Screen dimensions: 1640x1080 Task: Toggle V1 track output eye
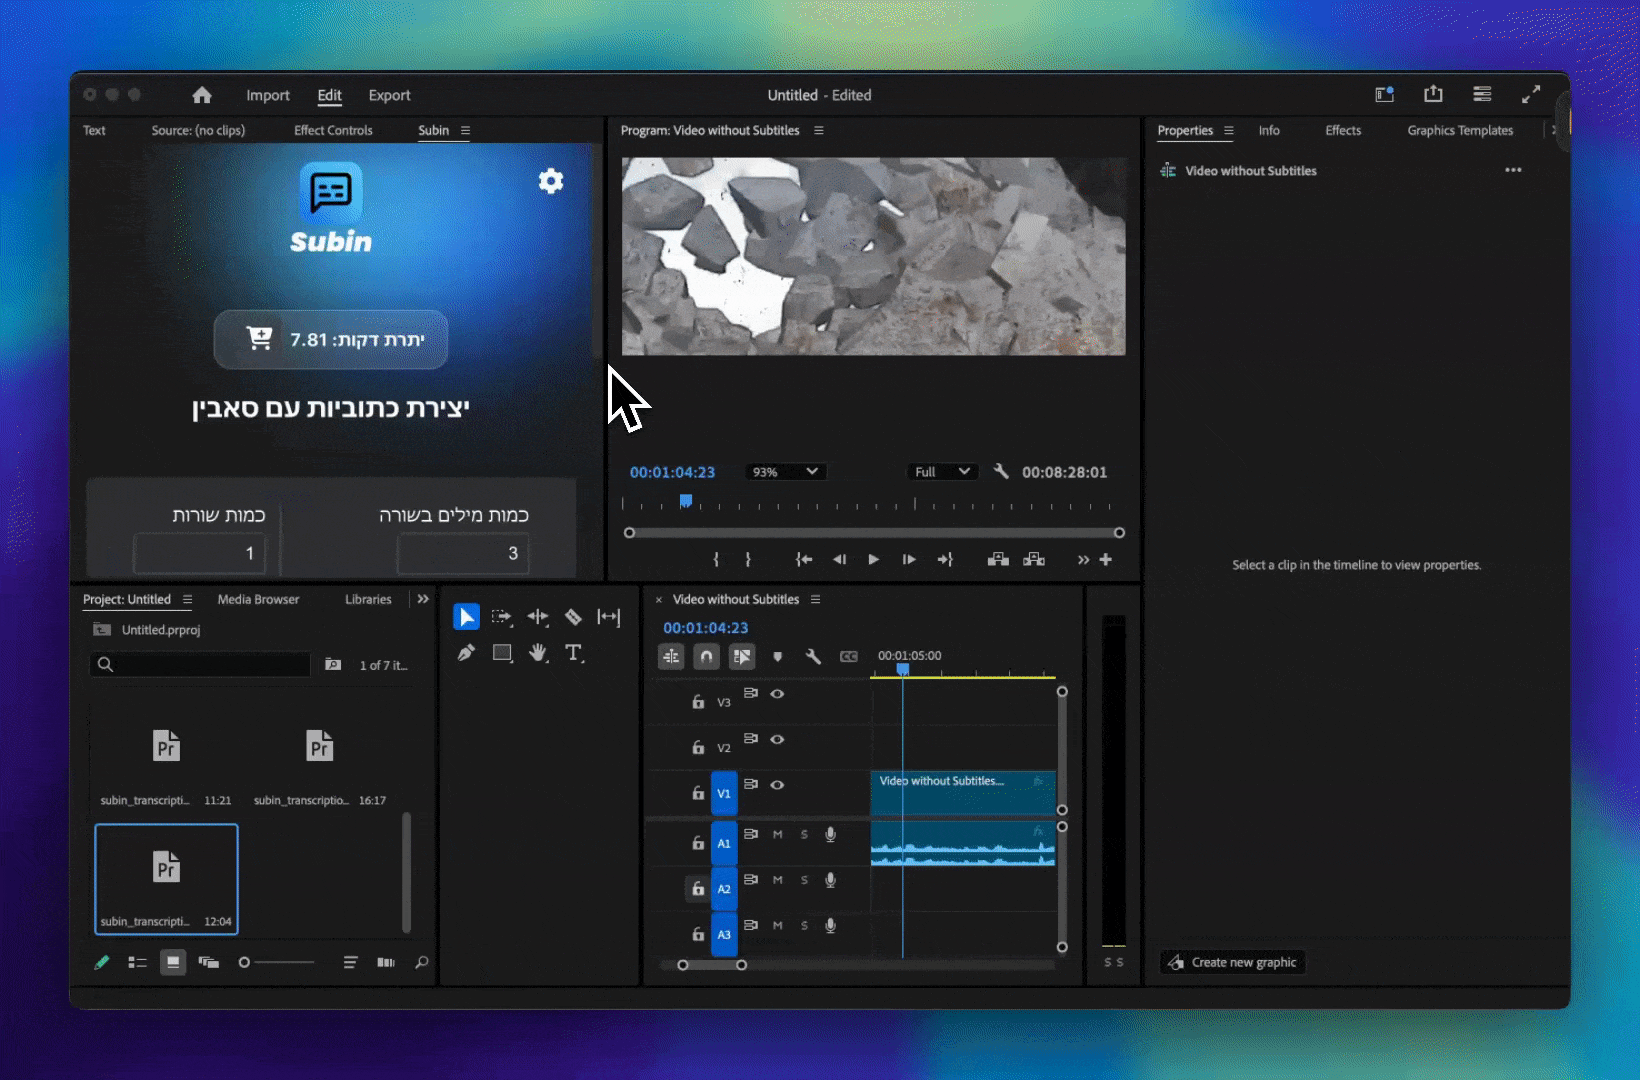(x=777, y=785)
